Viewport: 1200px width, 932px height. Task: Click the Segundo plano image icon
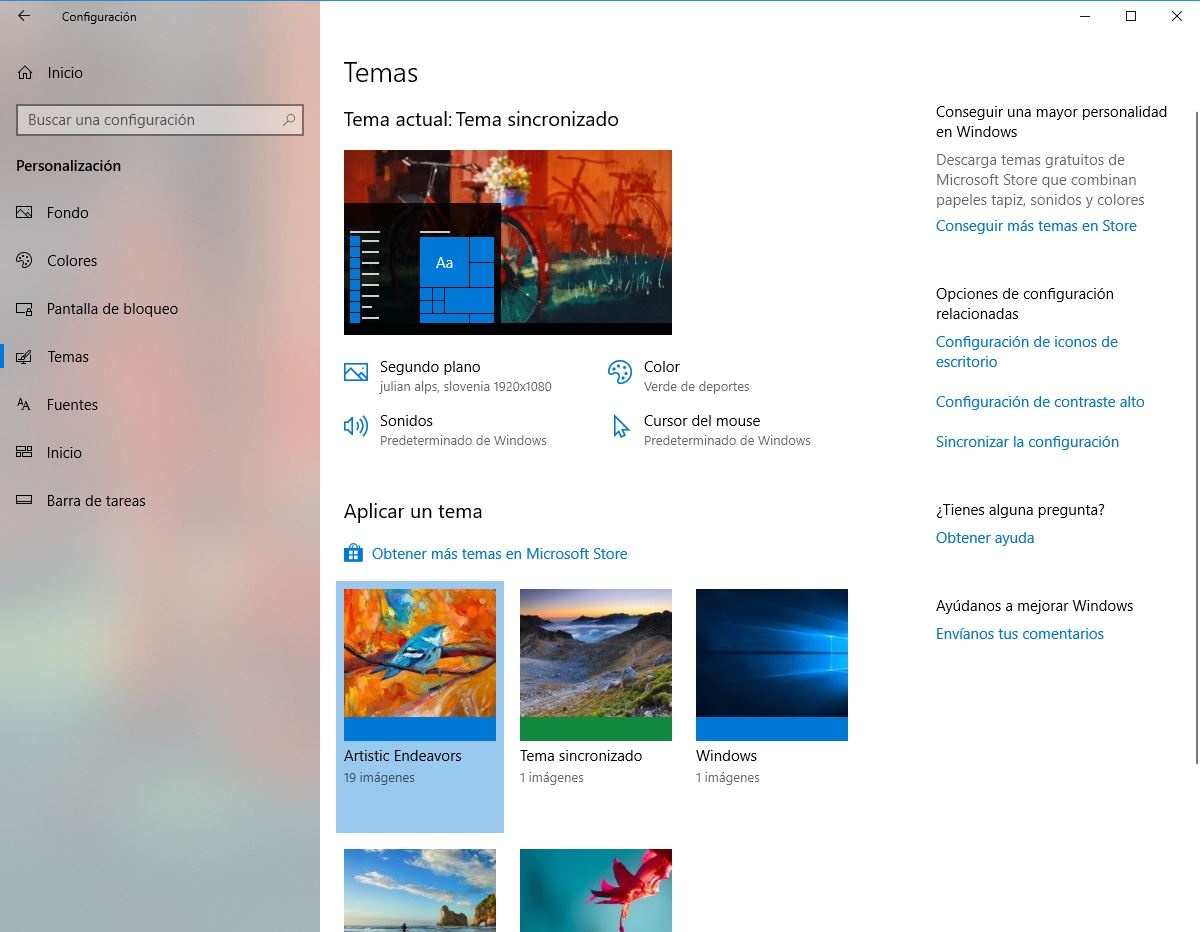356,372
